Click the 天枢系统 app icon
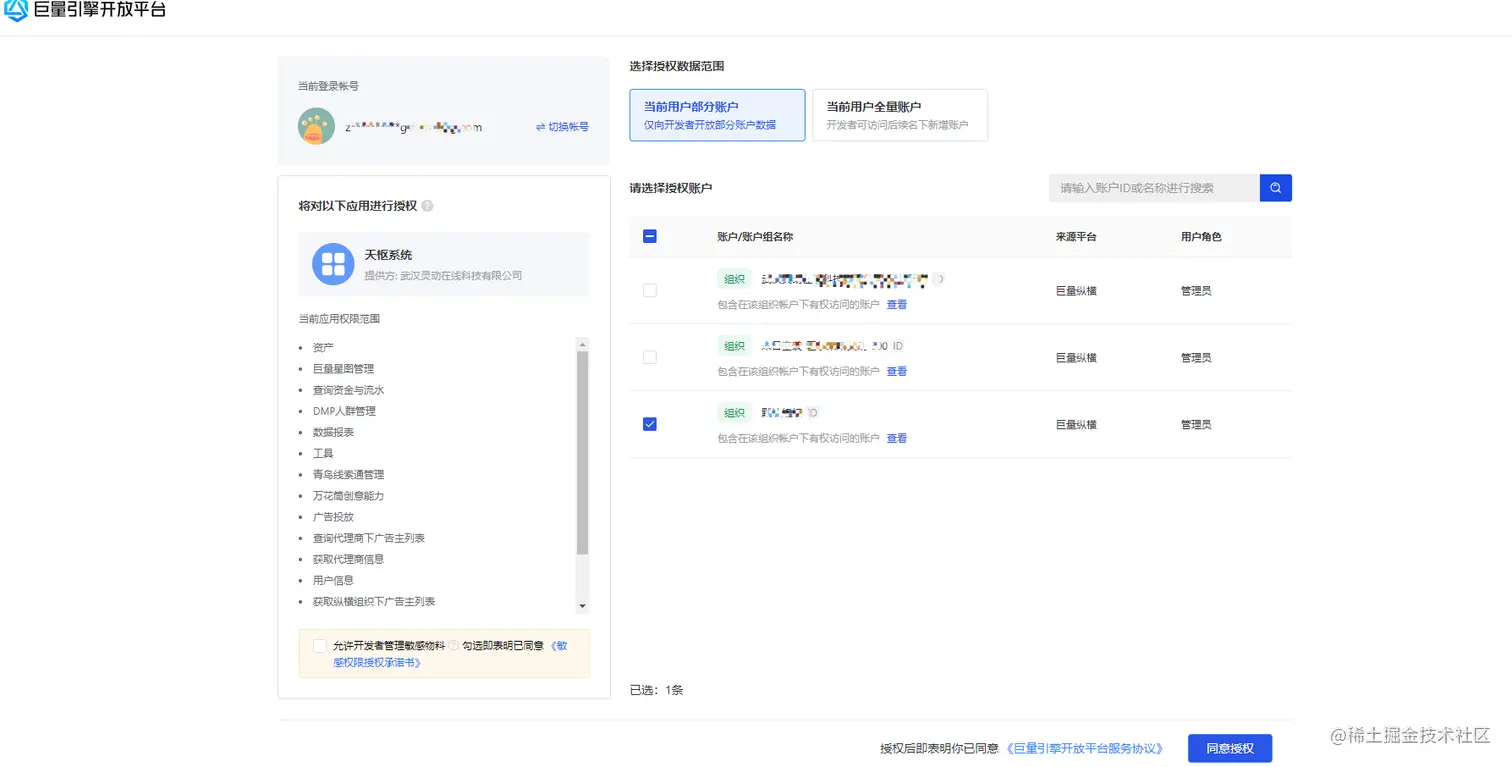 pos(333,264)
